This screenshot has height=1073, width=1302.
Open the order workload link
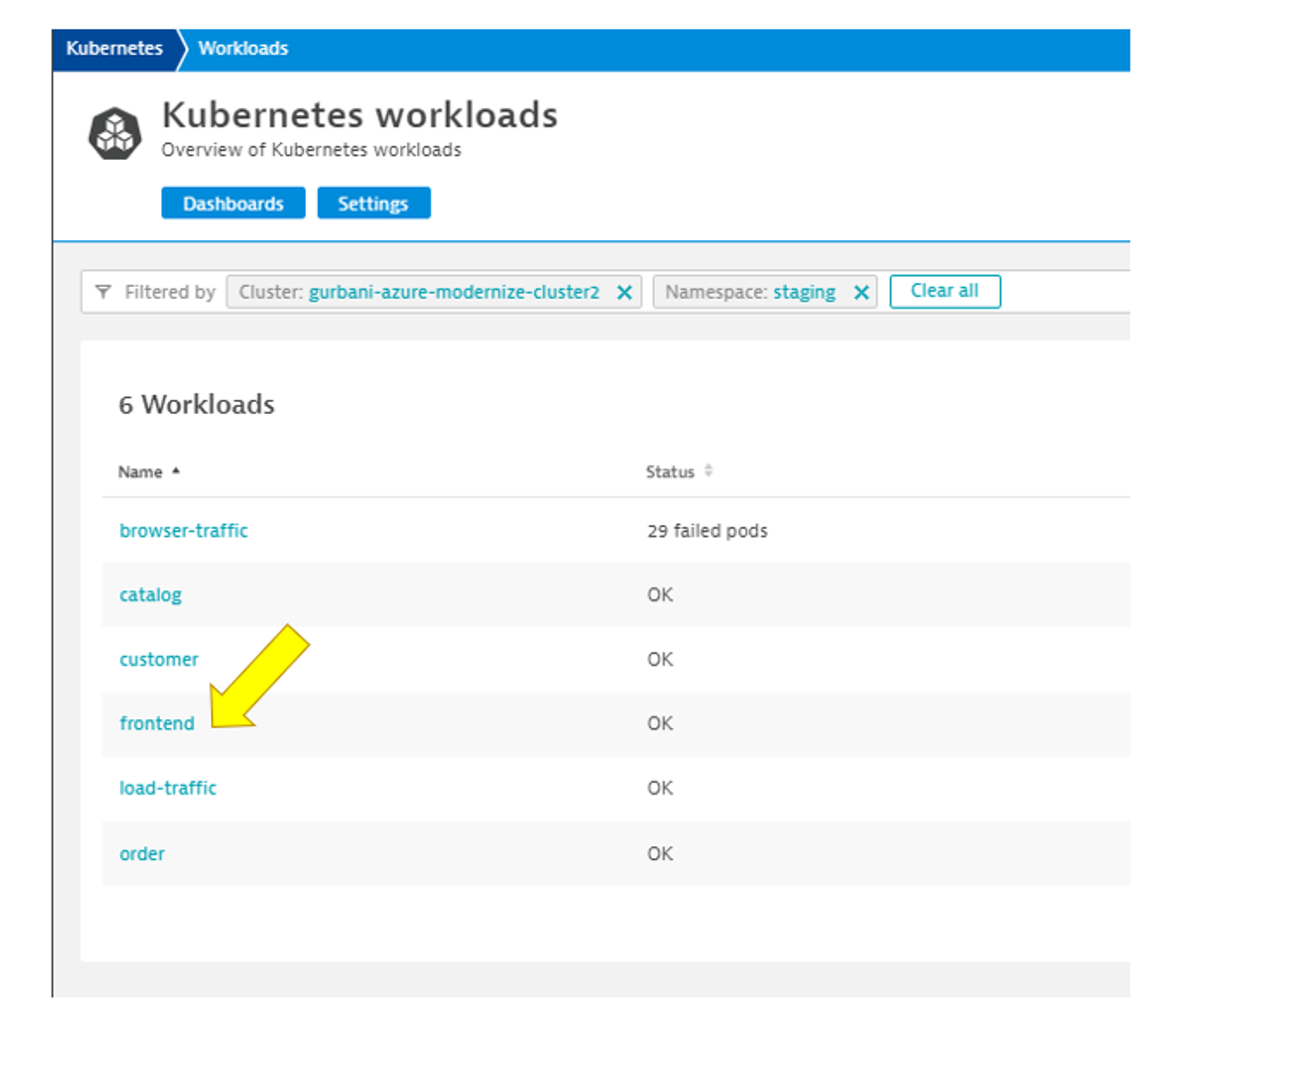pyautogui.click(x=142, y=854)
